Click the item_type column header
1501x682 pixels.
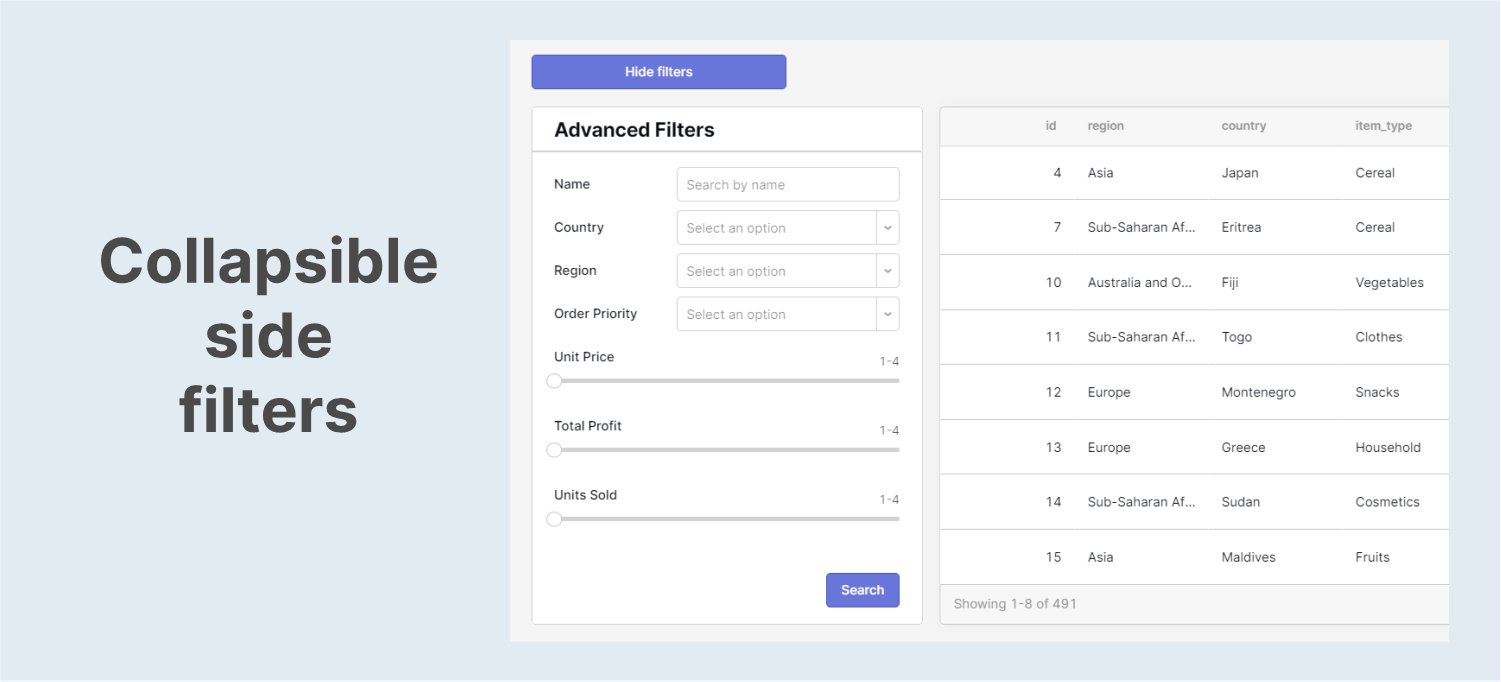pos(1384,125)
